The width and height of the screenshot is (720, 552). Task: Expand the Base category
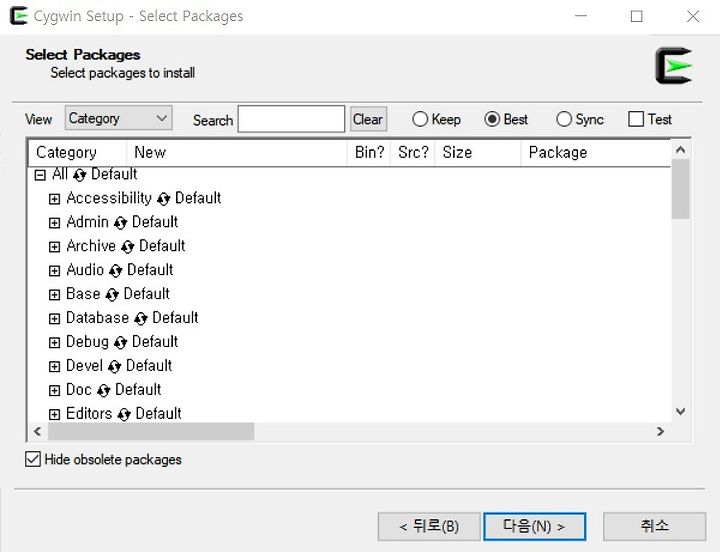(54, 294)
